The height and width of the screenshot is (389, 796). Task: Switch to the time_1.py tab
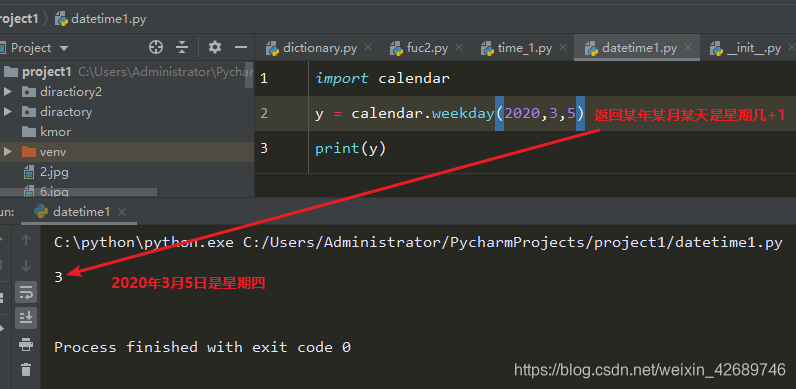click(x=517, y=48)
